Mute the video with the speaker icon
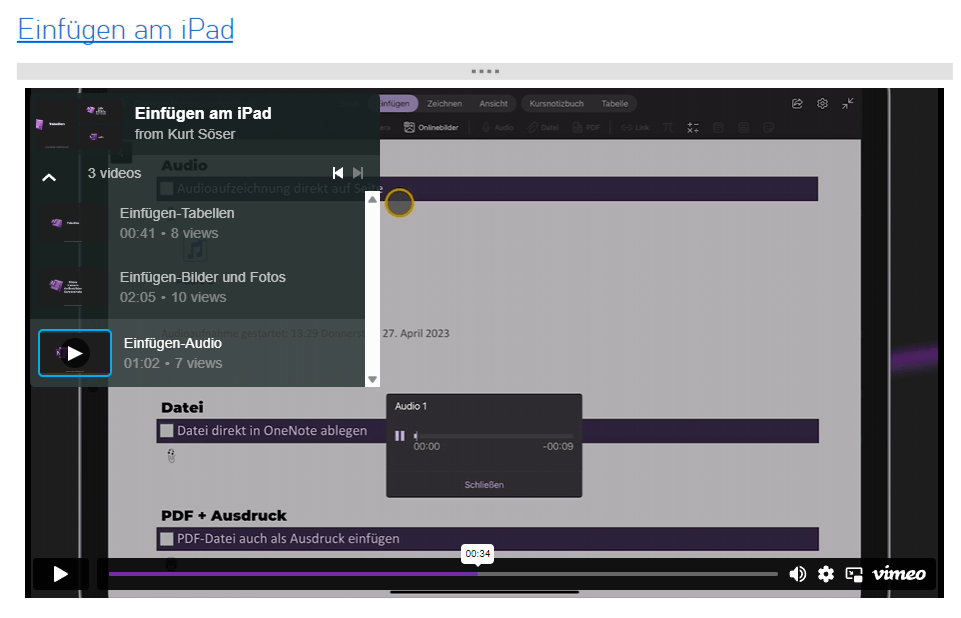Viewport: 961px width, 618px height. 797,574
